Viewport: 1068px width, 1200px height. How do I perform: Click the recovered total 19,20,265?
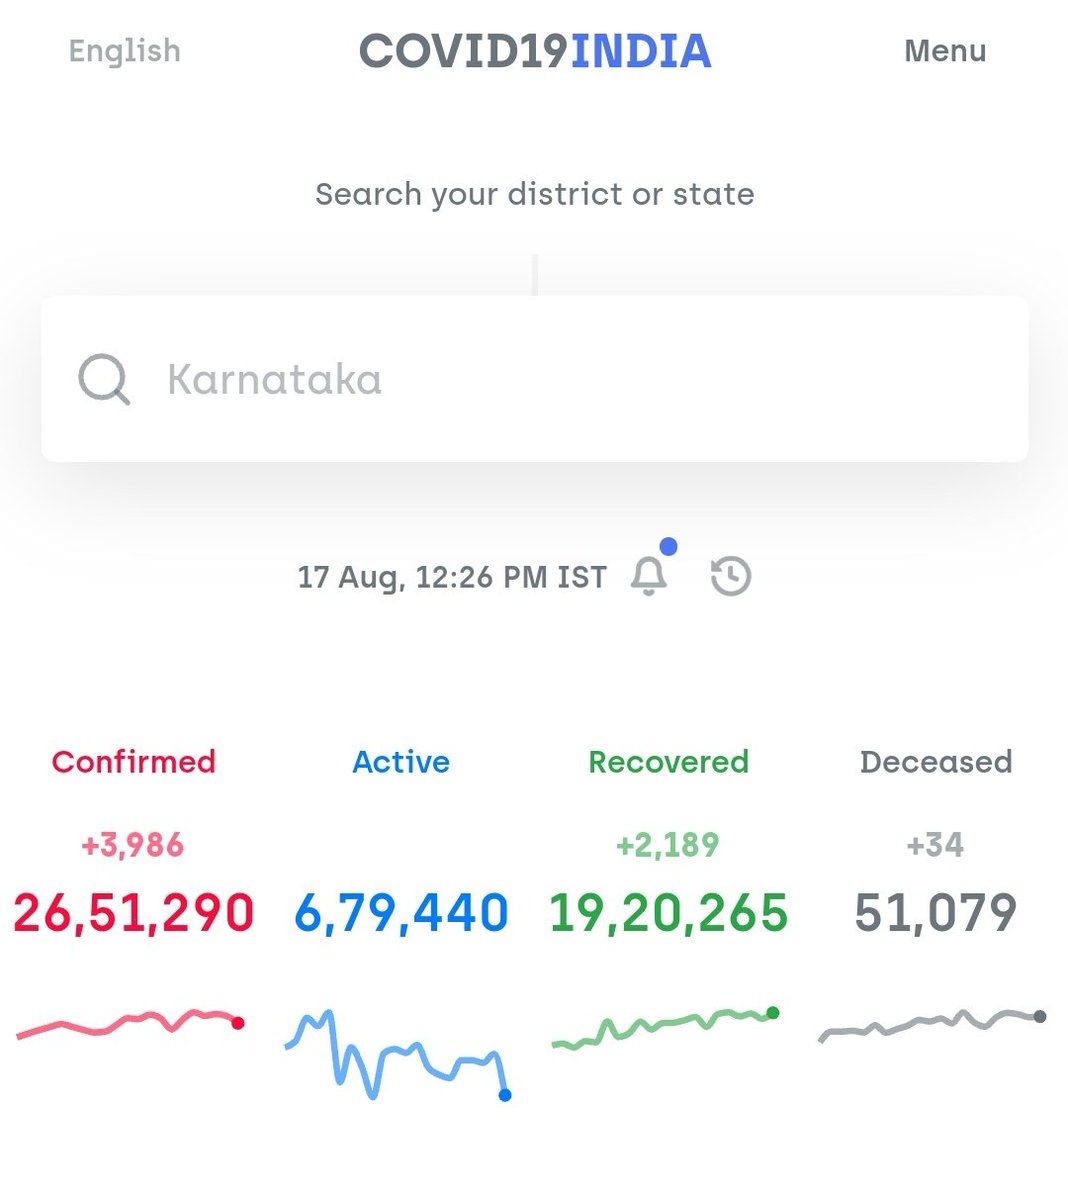click(668, 913)
